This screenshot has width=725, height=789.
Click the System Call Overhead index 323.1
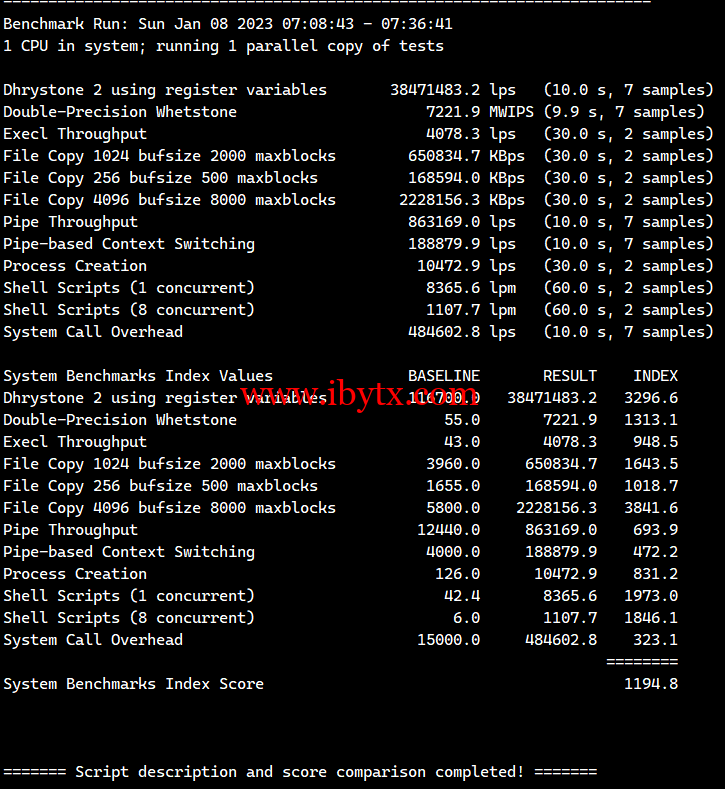(655, 640)
